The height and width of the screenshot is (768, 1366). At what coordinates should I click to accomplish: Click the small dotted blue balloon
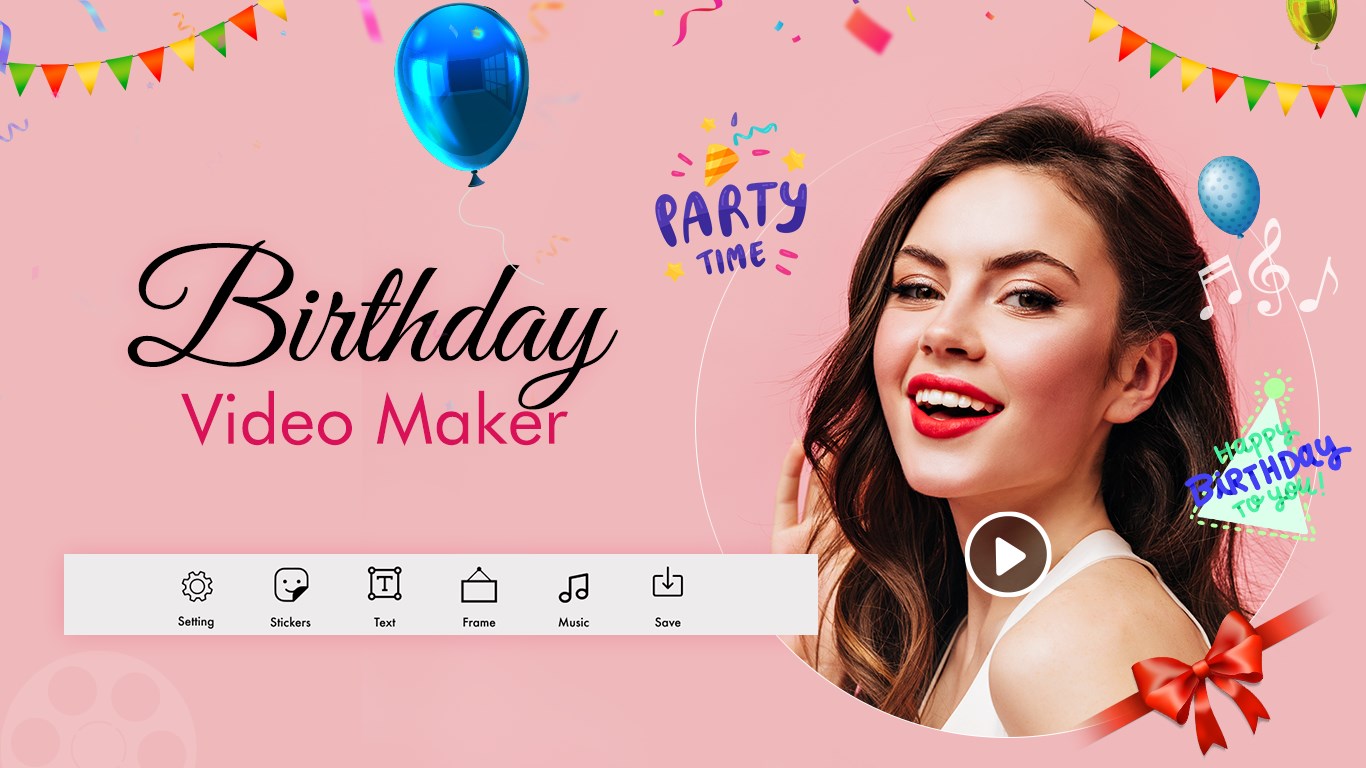1229,195
